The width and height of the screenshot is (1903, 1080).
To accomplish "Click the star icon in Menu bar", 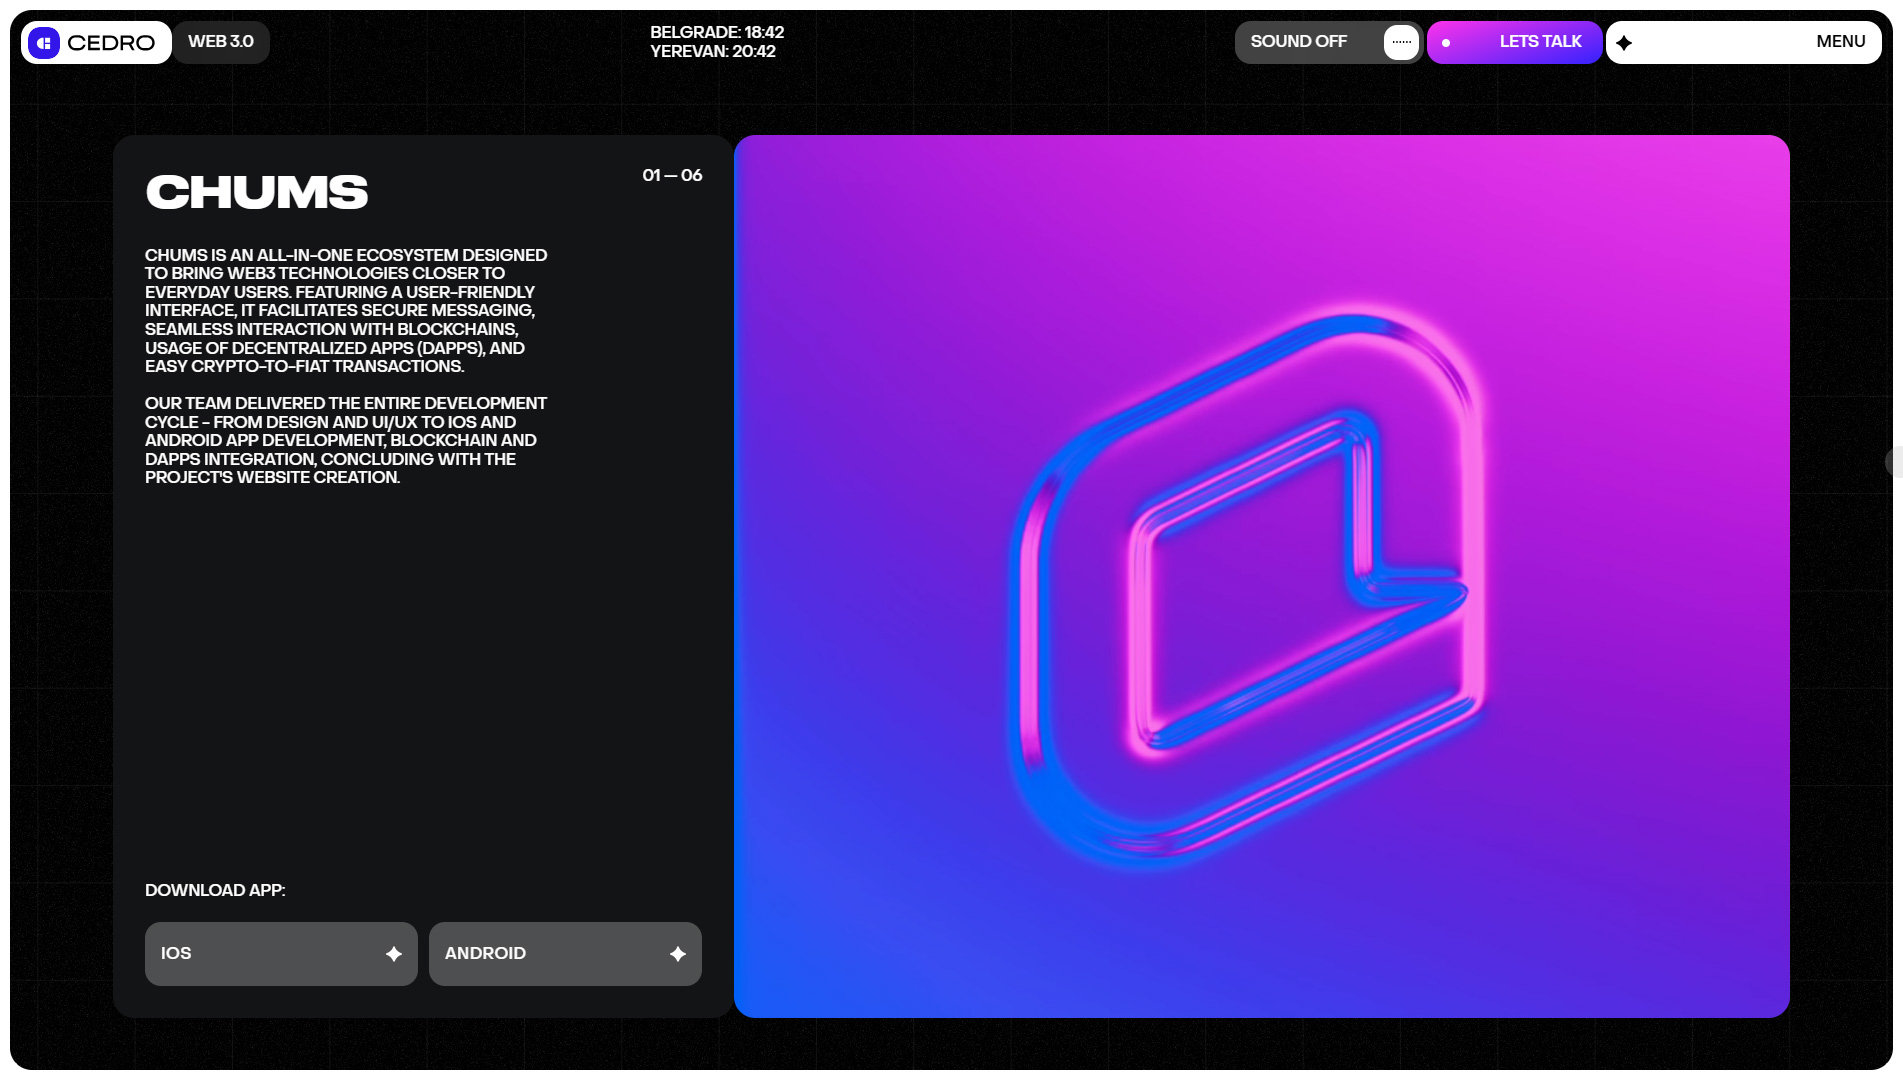I will (x=1624, y=43).
